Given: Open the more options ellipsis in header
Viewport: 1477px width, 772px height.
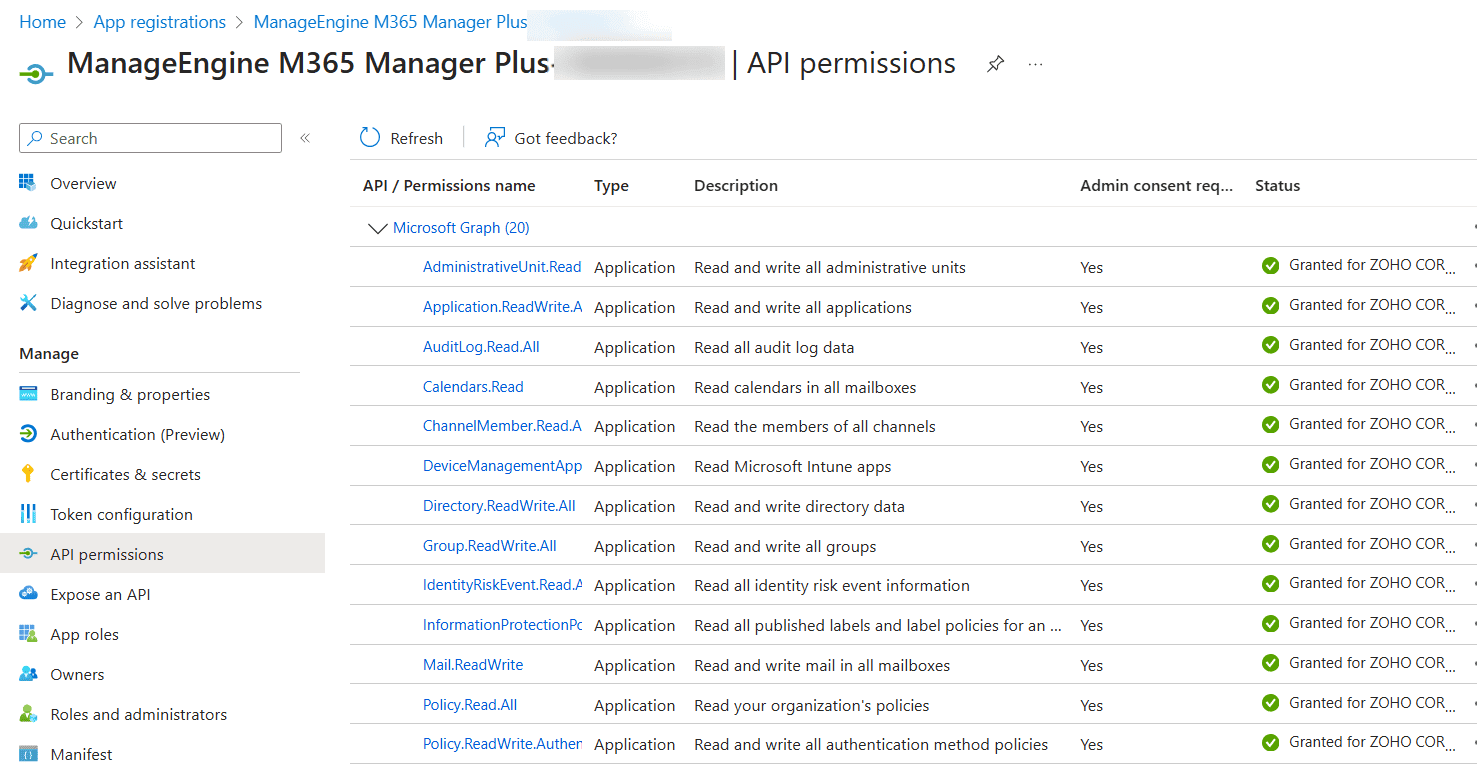Looking at the screenshot, I should tap(1035, 64).
